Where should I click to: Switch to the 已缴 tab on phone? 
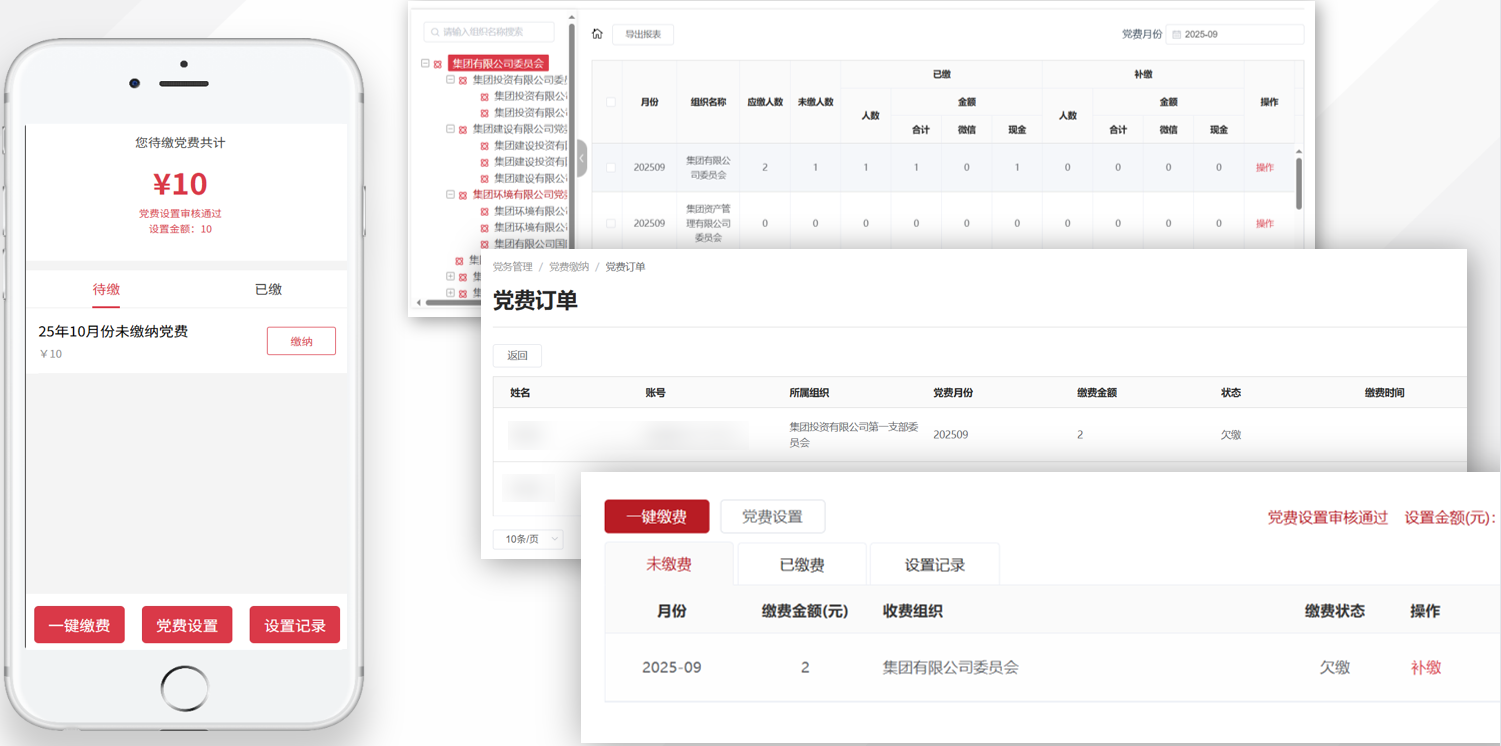[x=268, y=289]
